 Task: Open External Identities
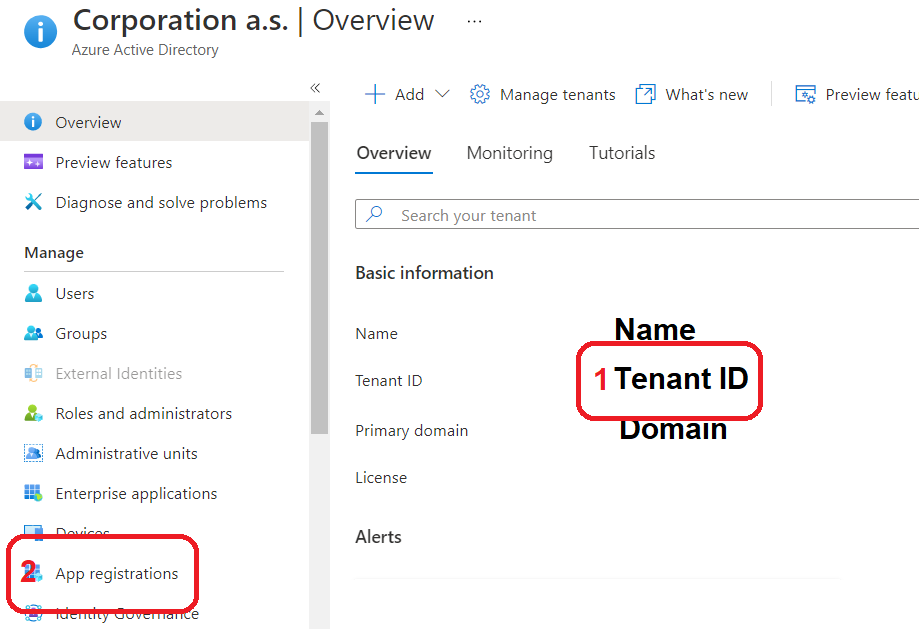pos(118,373)
